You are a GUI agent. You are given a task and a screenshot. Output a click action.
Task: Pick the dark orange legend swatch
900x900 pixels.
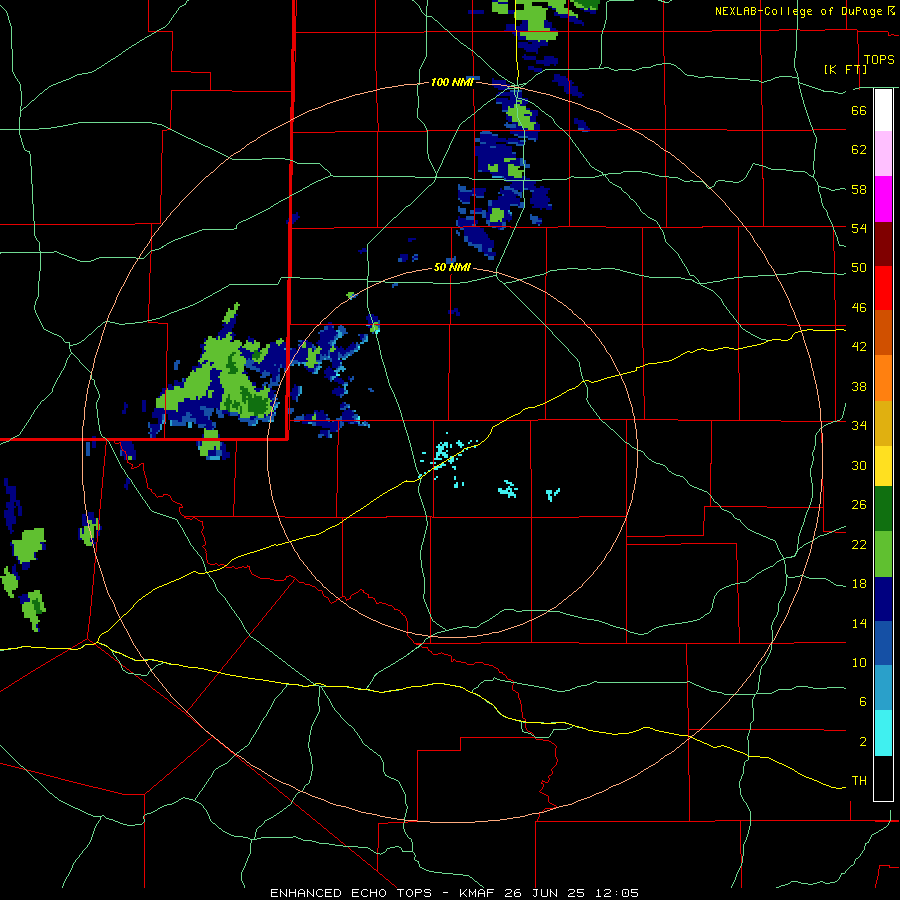(883, 332)
